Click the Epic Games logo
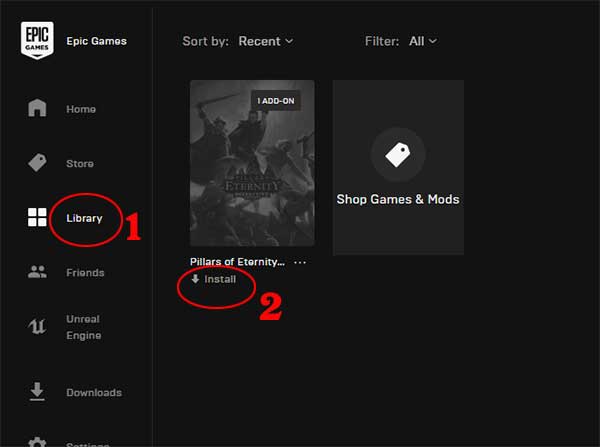Viewport: 600px width, 447px height. 37,41
